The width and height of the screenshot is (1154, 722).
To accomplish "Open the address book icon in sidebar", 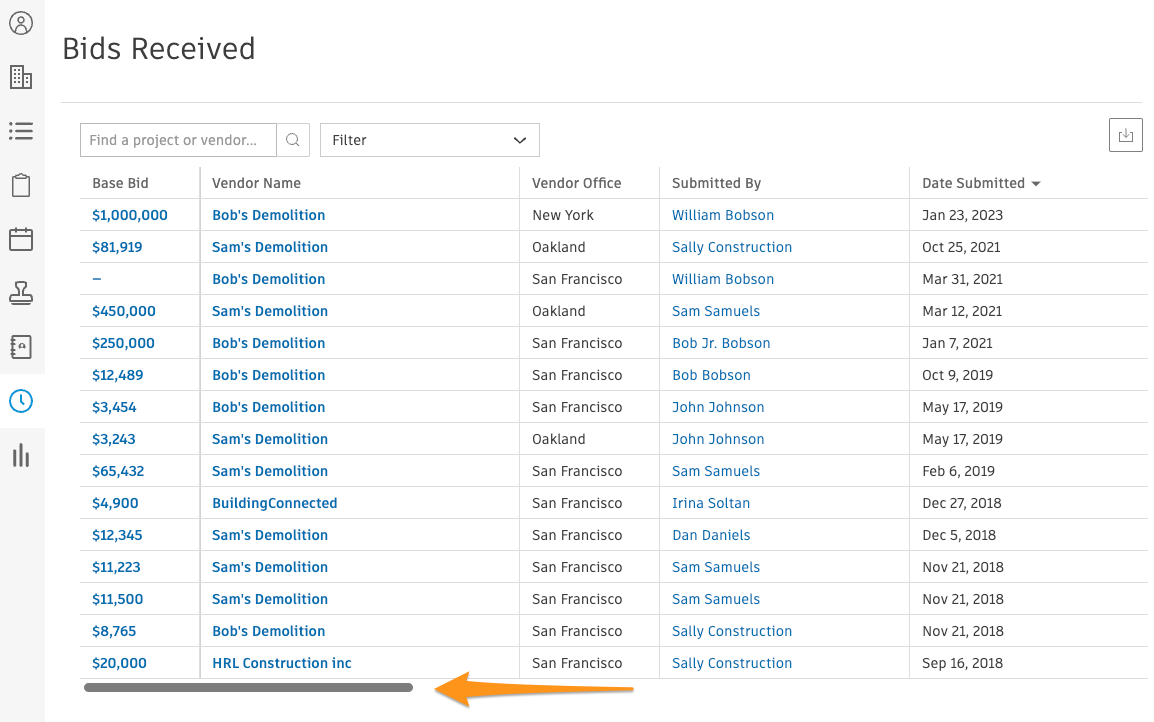I will (x=21, y=347).
